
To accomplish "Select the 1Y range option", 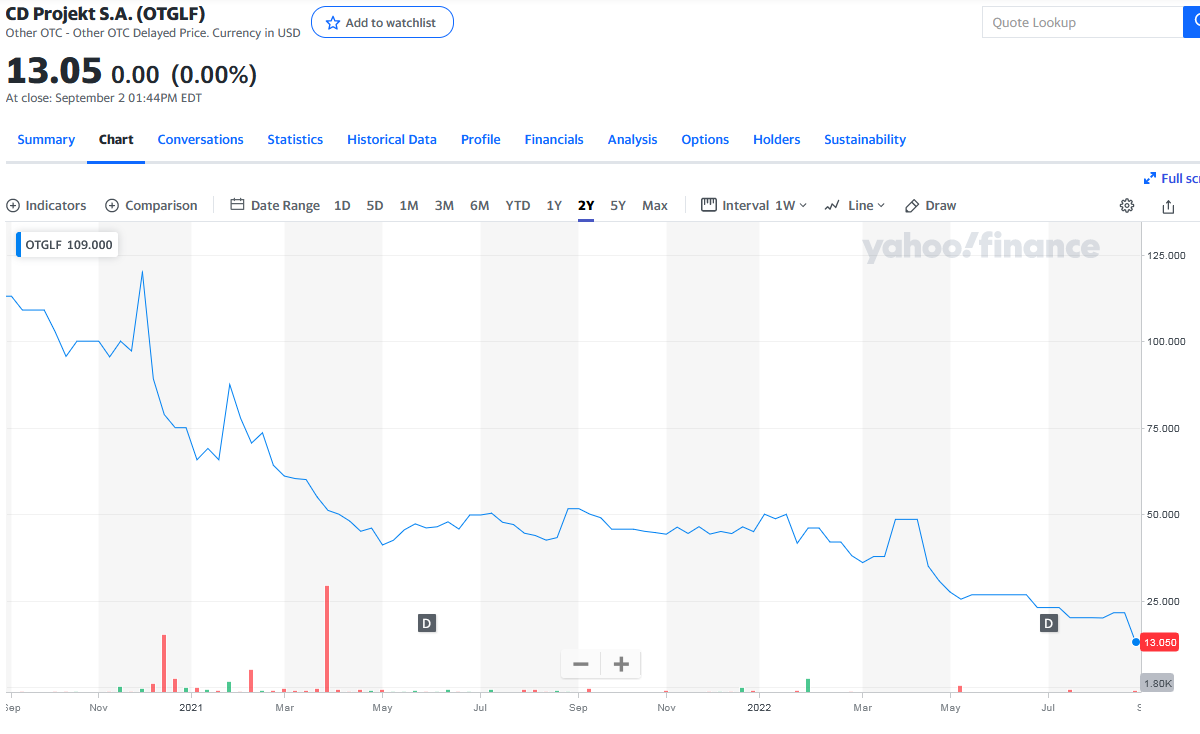I will [554, 206].
